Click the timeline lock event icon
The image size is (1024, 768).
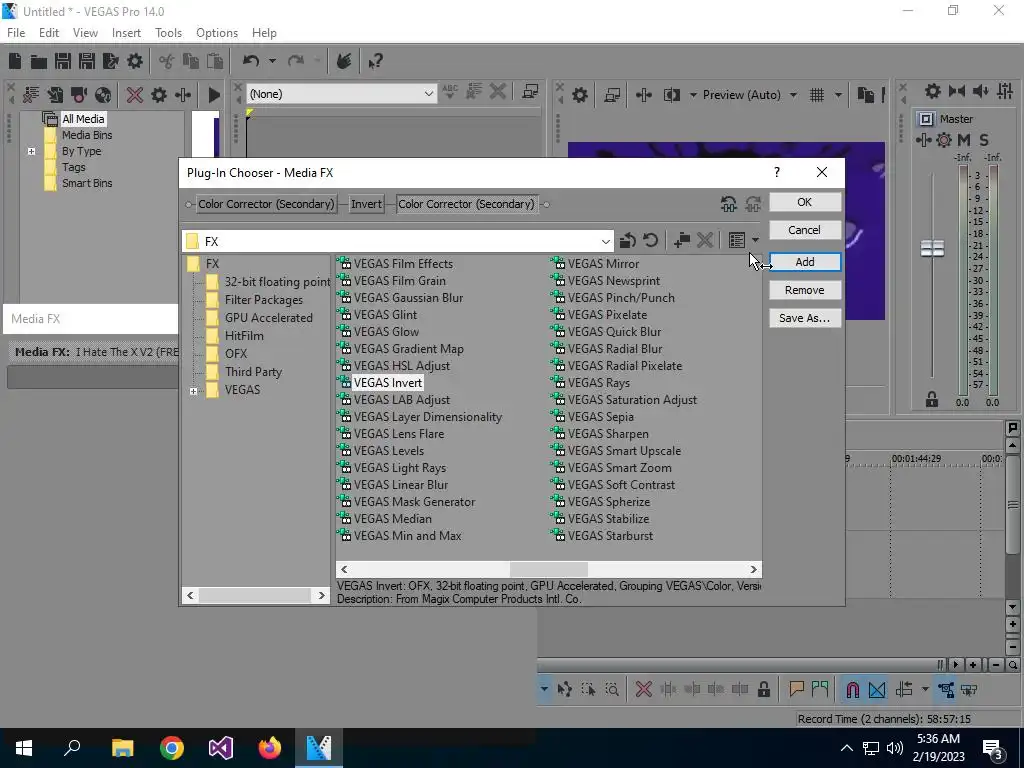(763, 690)
